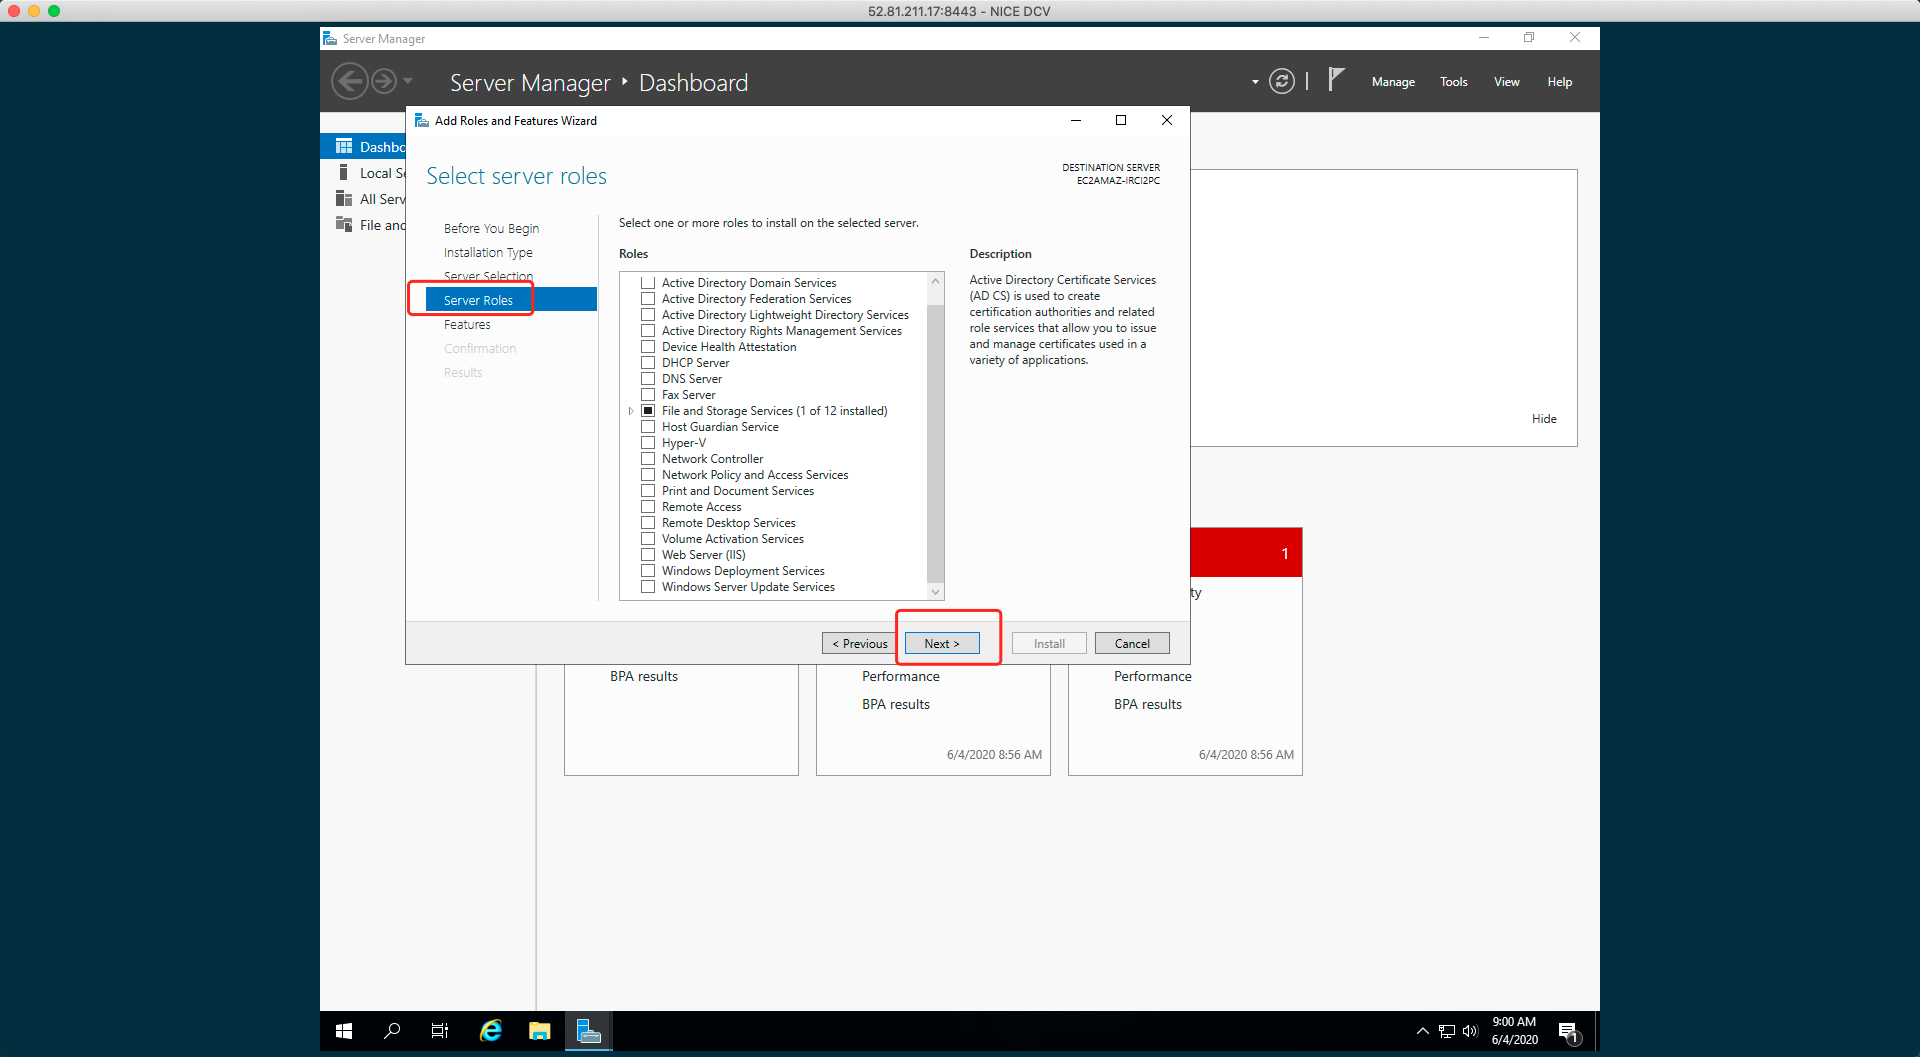The image size is (1920, 1057).
Task: Click the roles list scroll down arrow
Action: (x=935, y=591)
